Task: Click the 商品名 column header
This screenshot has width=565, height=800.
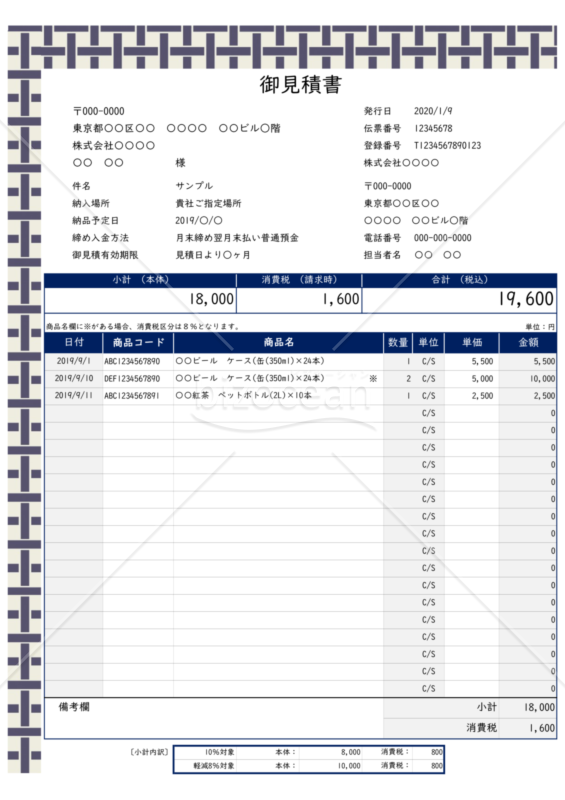Action: pyautogui.click(x=279, y=342)
